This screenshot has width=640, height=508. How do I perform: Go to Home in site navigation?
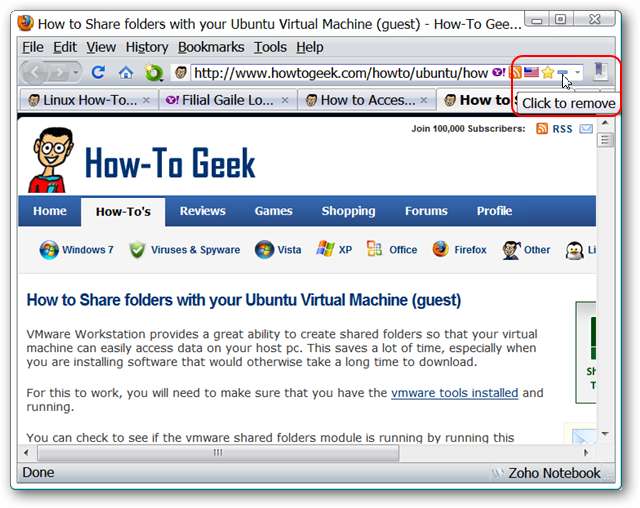pos(50,211)
